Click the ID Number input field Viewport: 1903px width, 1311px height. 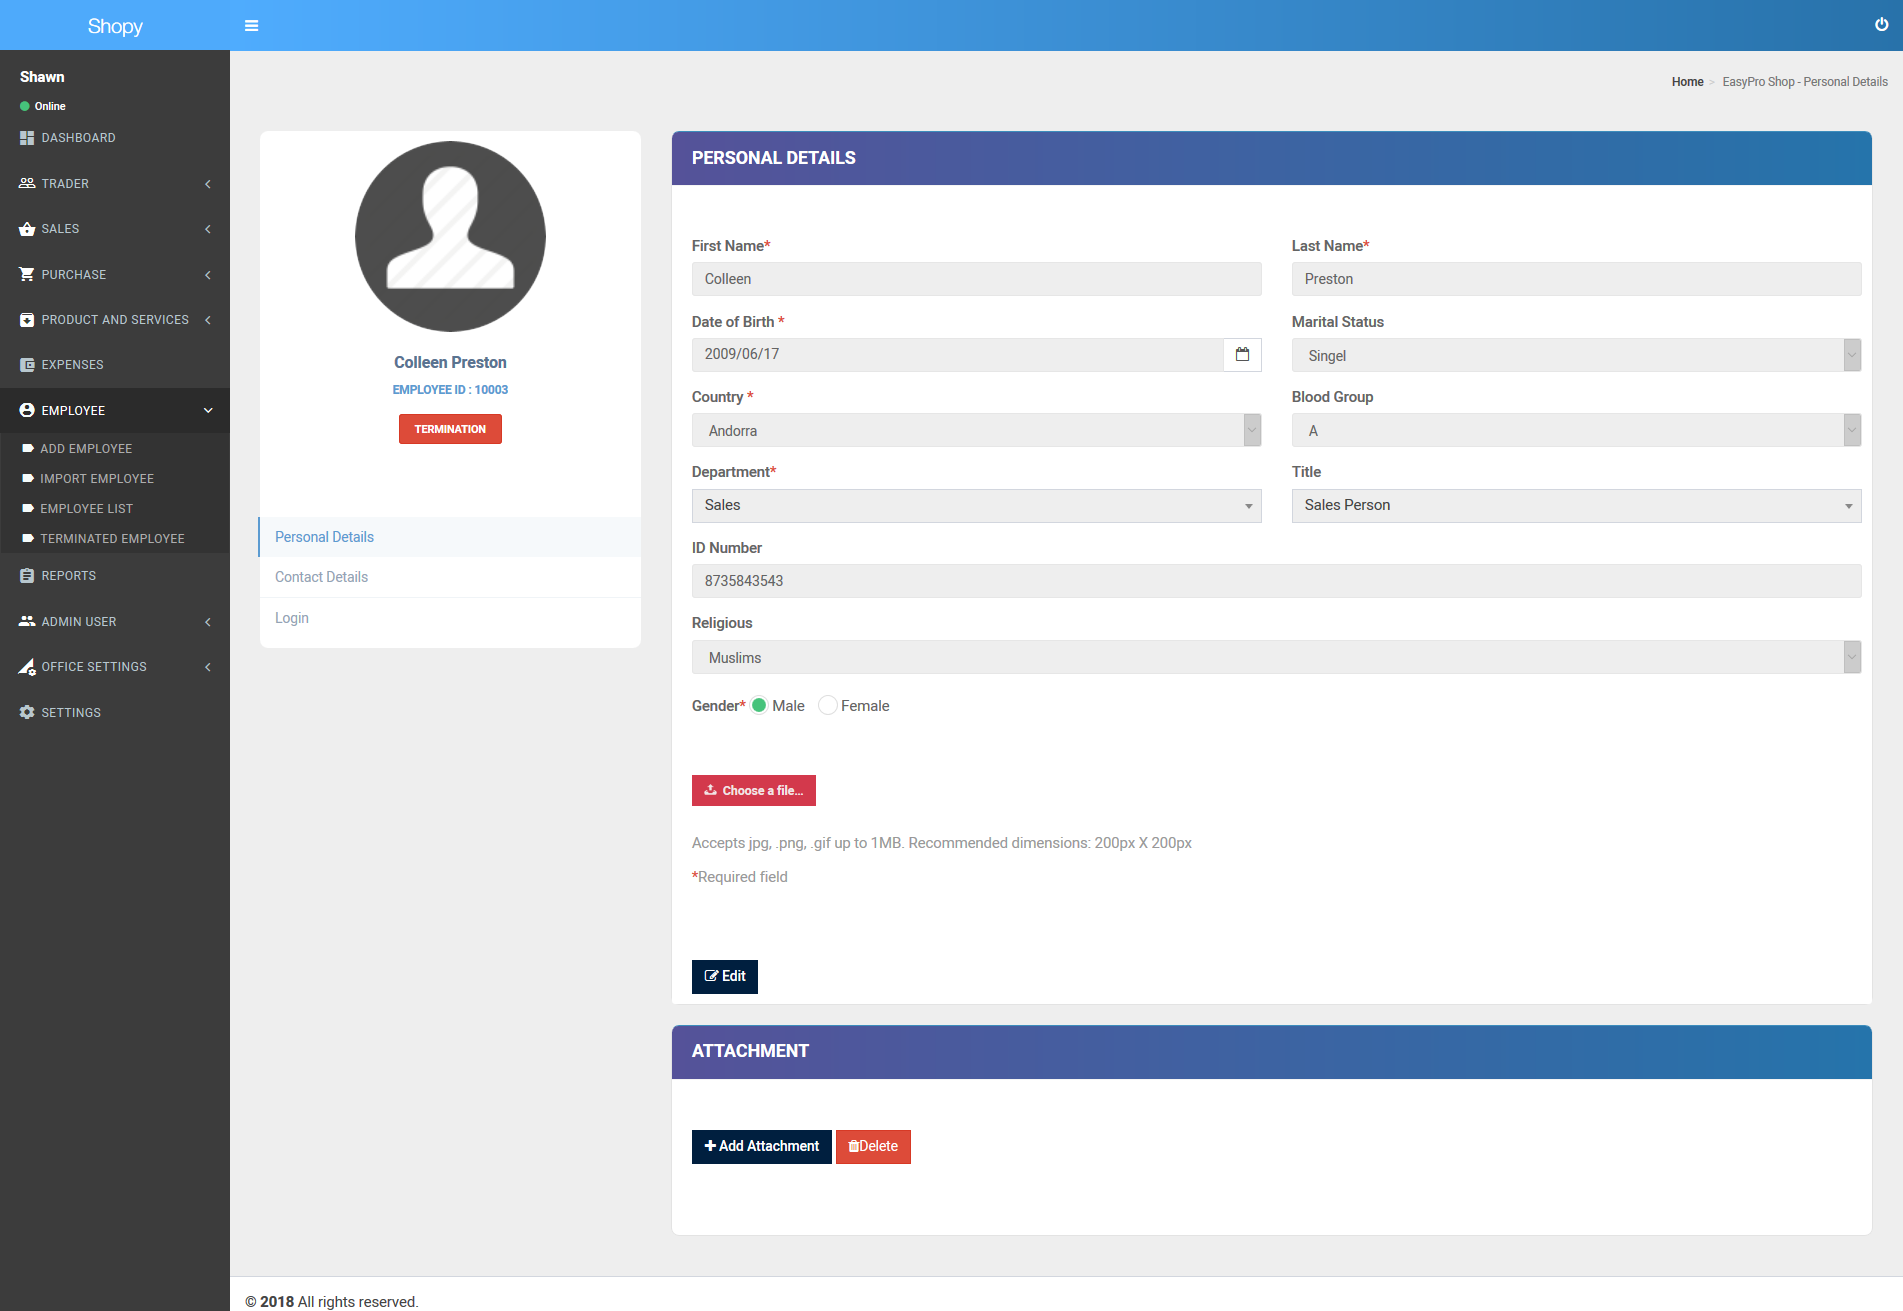tap(1275, 581)
